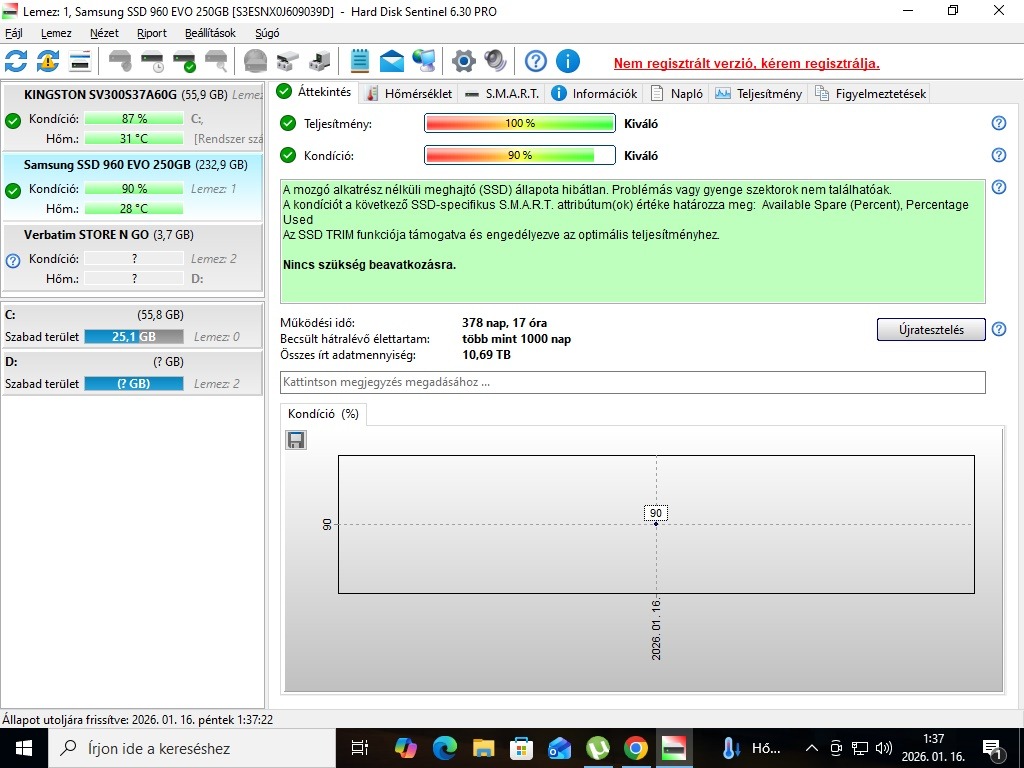Open the Lemez menu

tap(56, 33)
